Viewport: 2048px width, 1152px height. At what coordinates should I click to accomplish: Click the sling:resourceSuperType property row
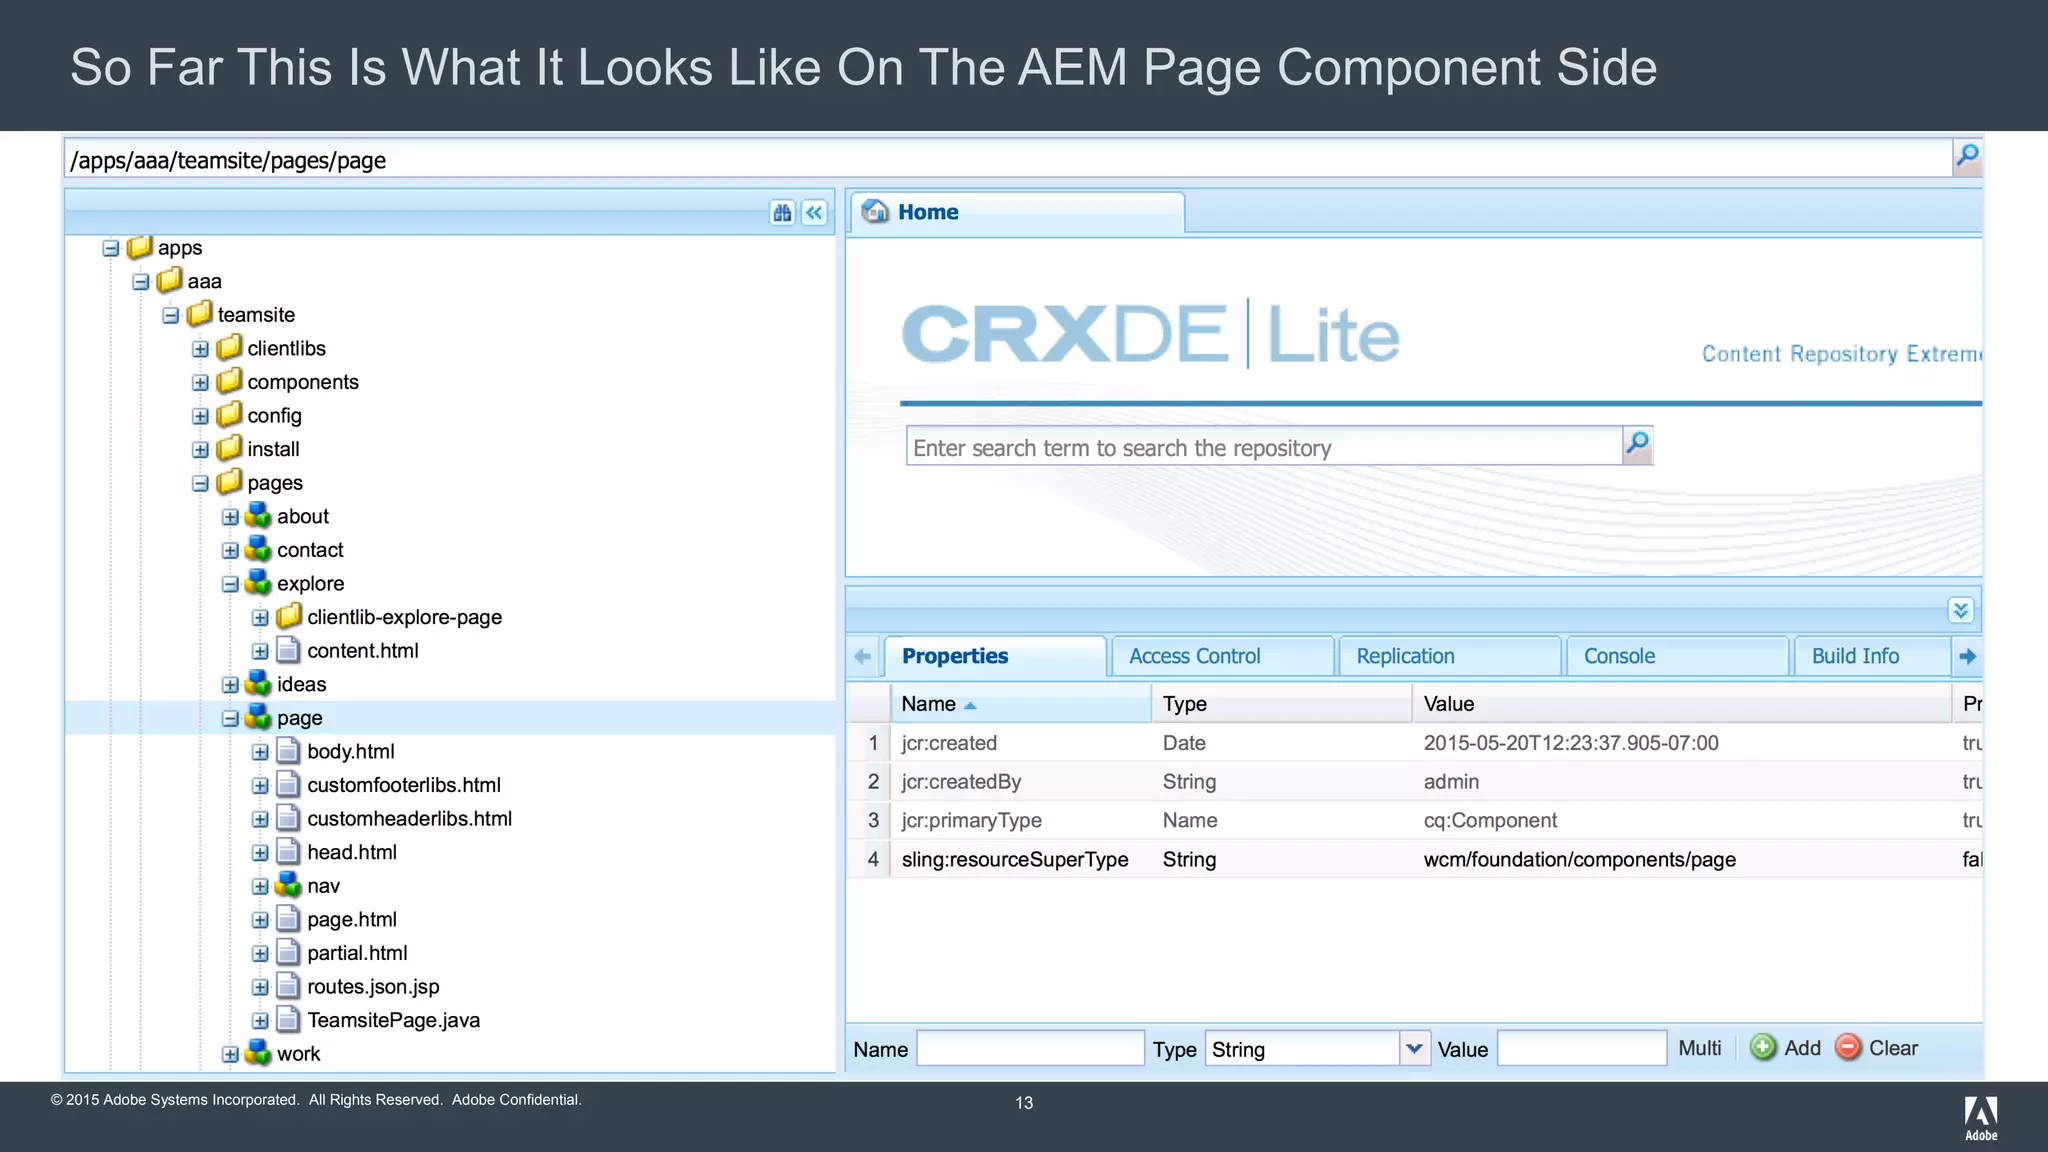[1414, 859]
